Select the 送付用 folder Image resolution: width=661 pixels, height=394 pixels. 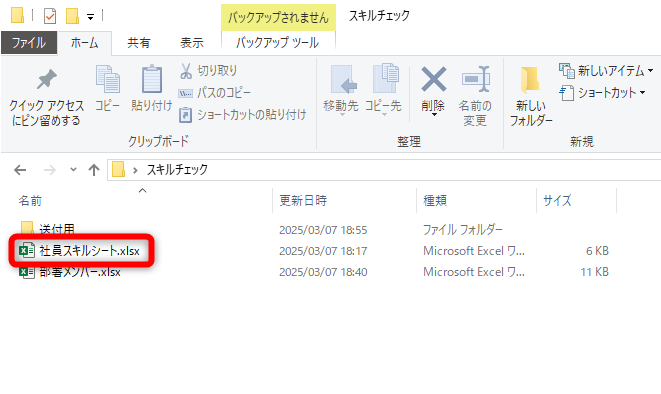[x=57, y=229]
